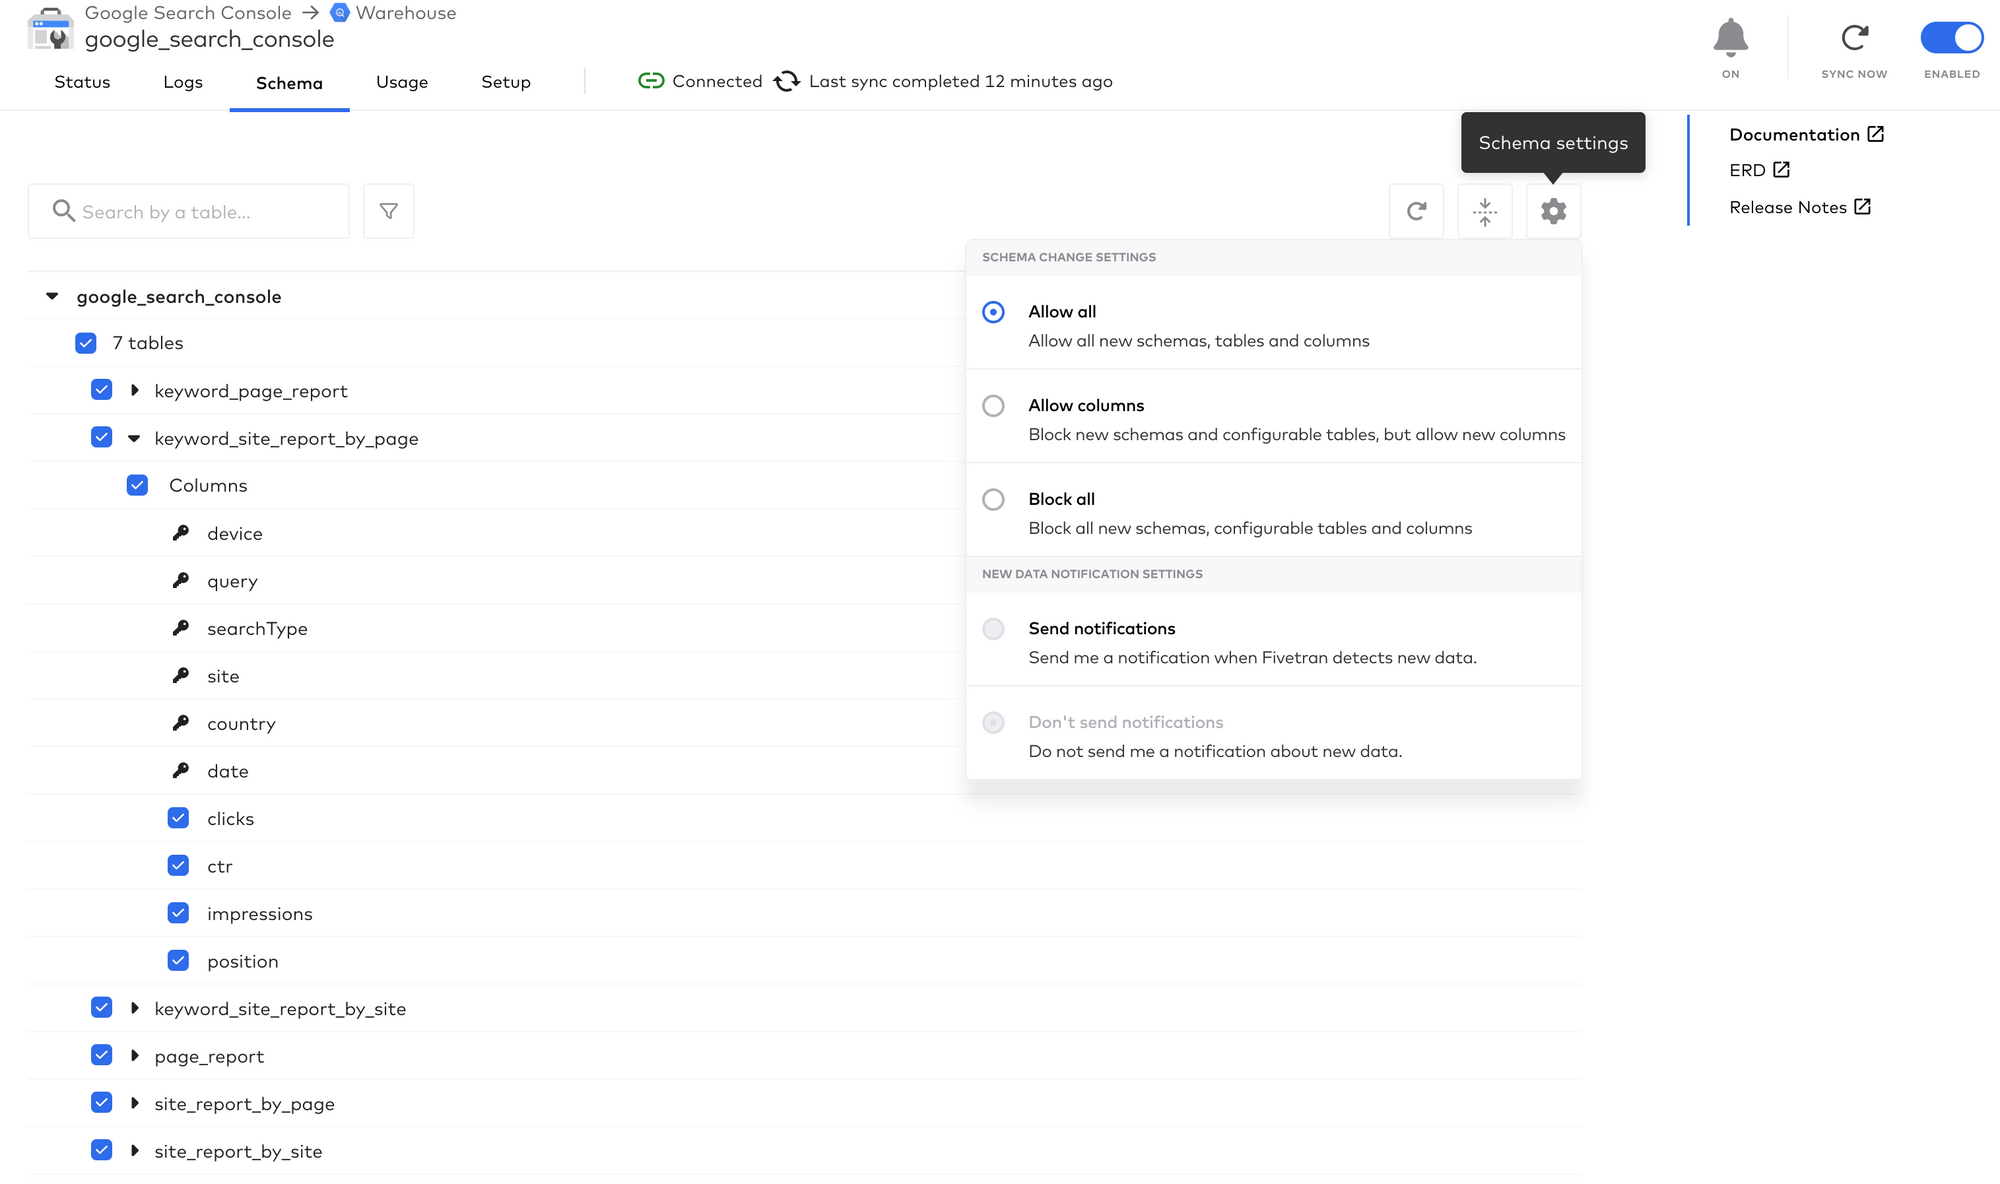Open the Release Notes link
This screenshot has height=1184, width=2000.
pos(1788,207)
